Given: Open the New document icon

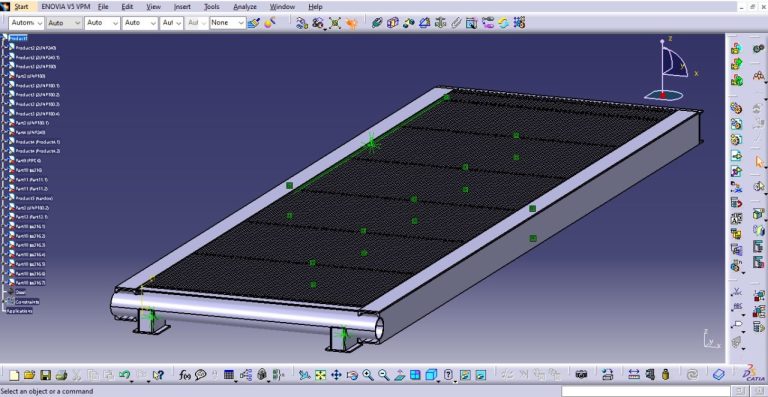Looking at the screenshot, I should click(14, 375).
